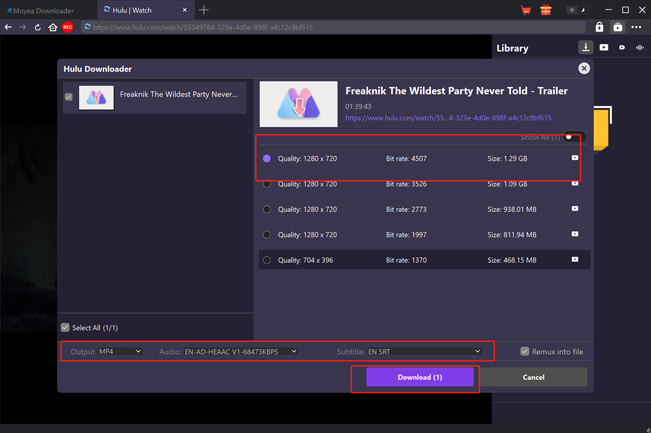Open a new tab with plus icon
Screen dimensions: 651x433
pos(203,10)
